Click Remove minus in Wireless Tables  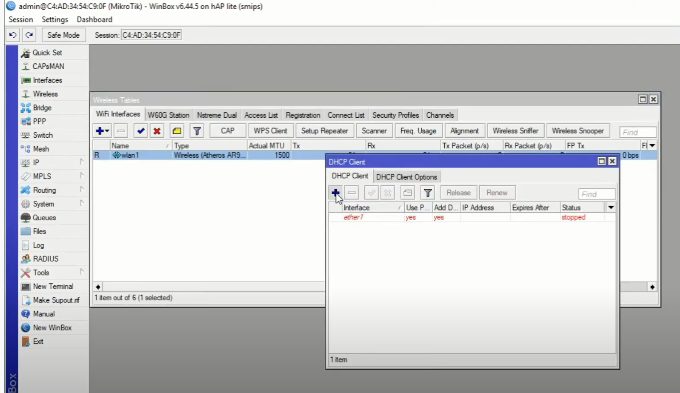(121, 131)
